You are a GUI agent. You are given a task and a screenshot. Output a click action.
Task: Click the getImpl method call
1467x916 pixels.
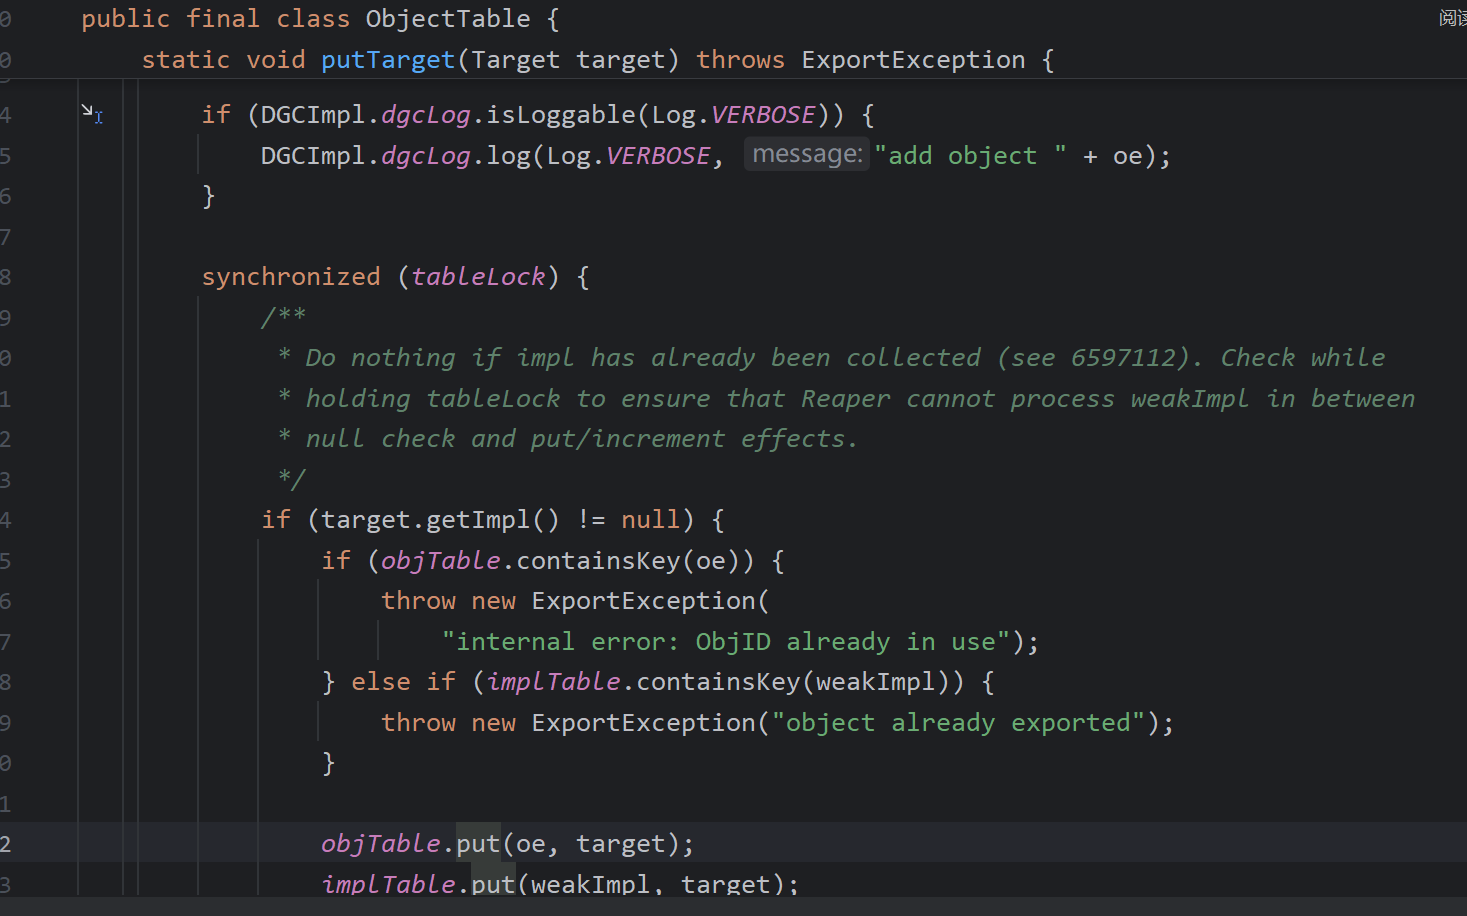(478, 520)
